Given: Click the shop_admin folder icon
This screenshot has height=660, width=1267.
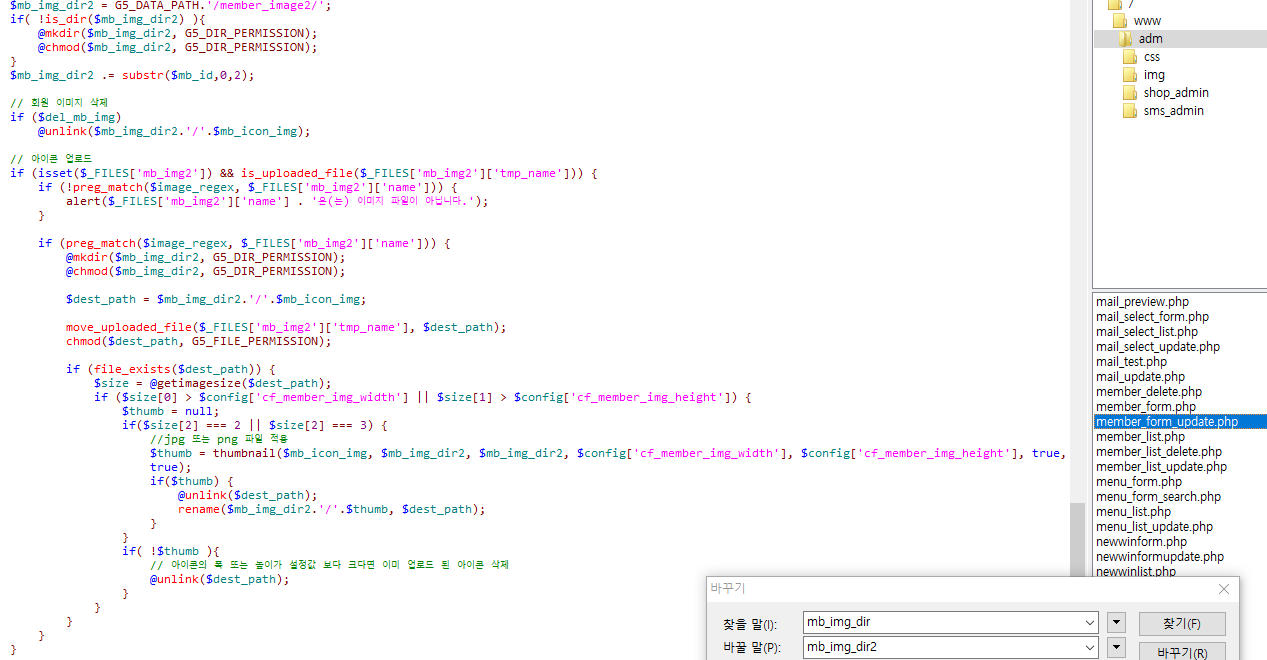Looking at the screenshot, I should click(1130, 93).
